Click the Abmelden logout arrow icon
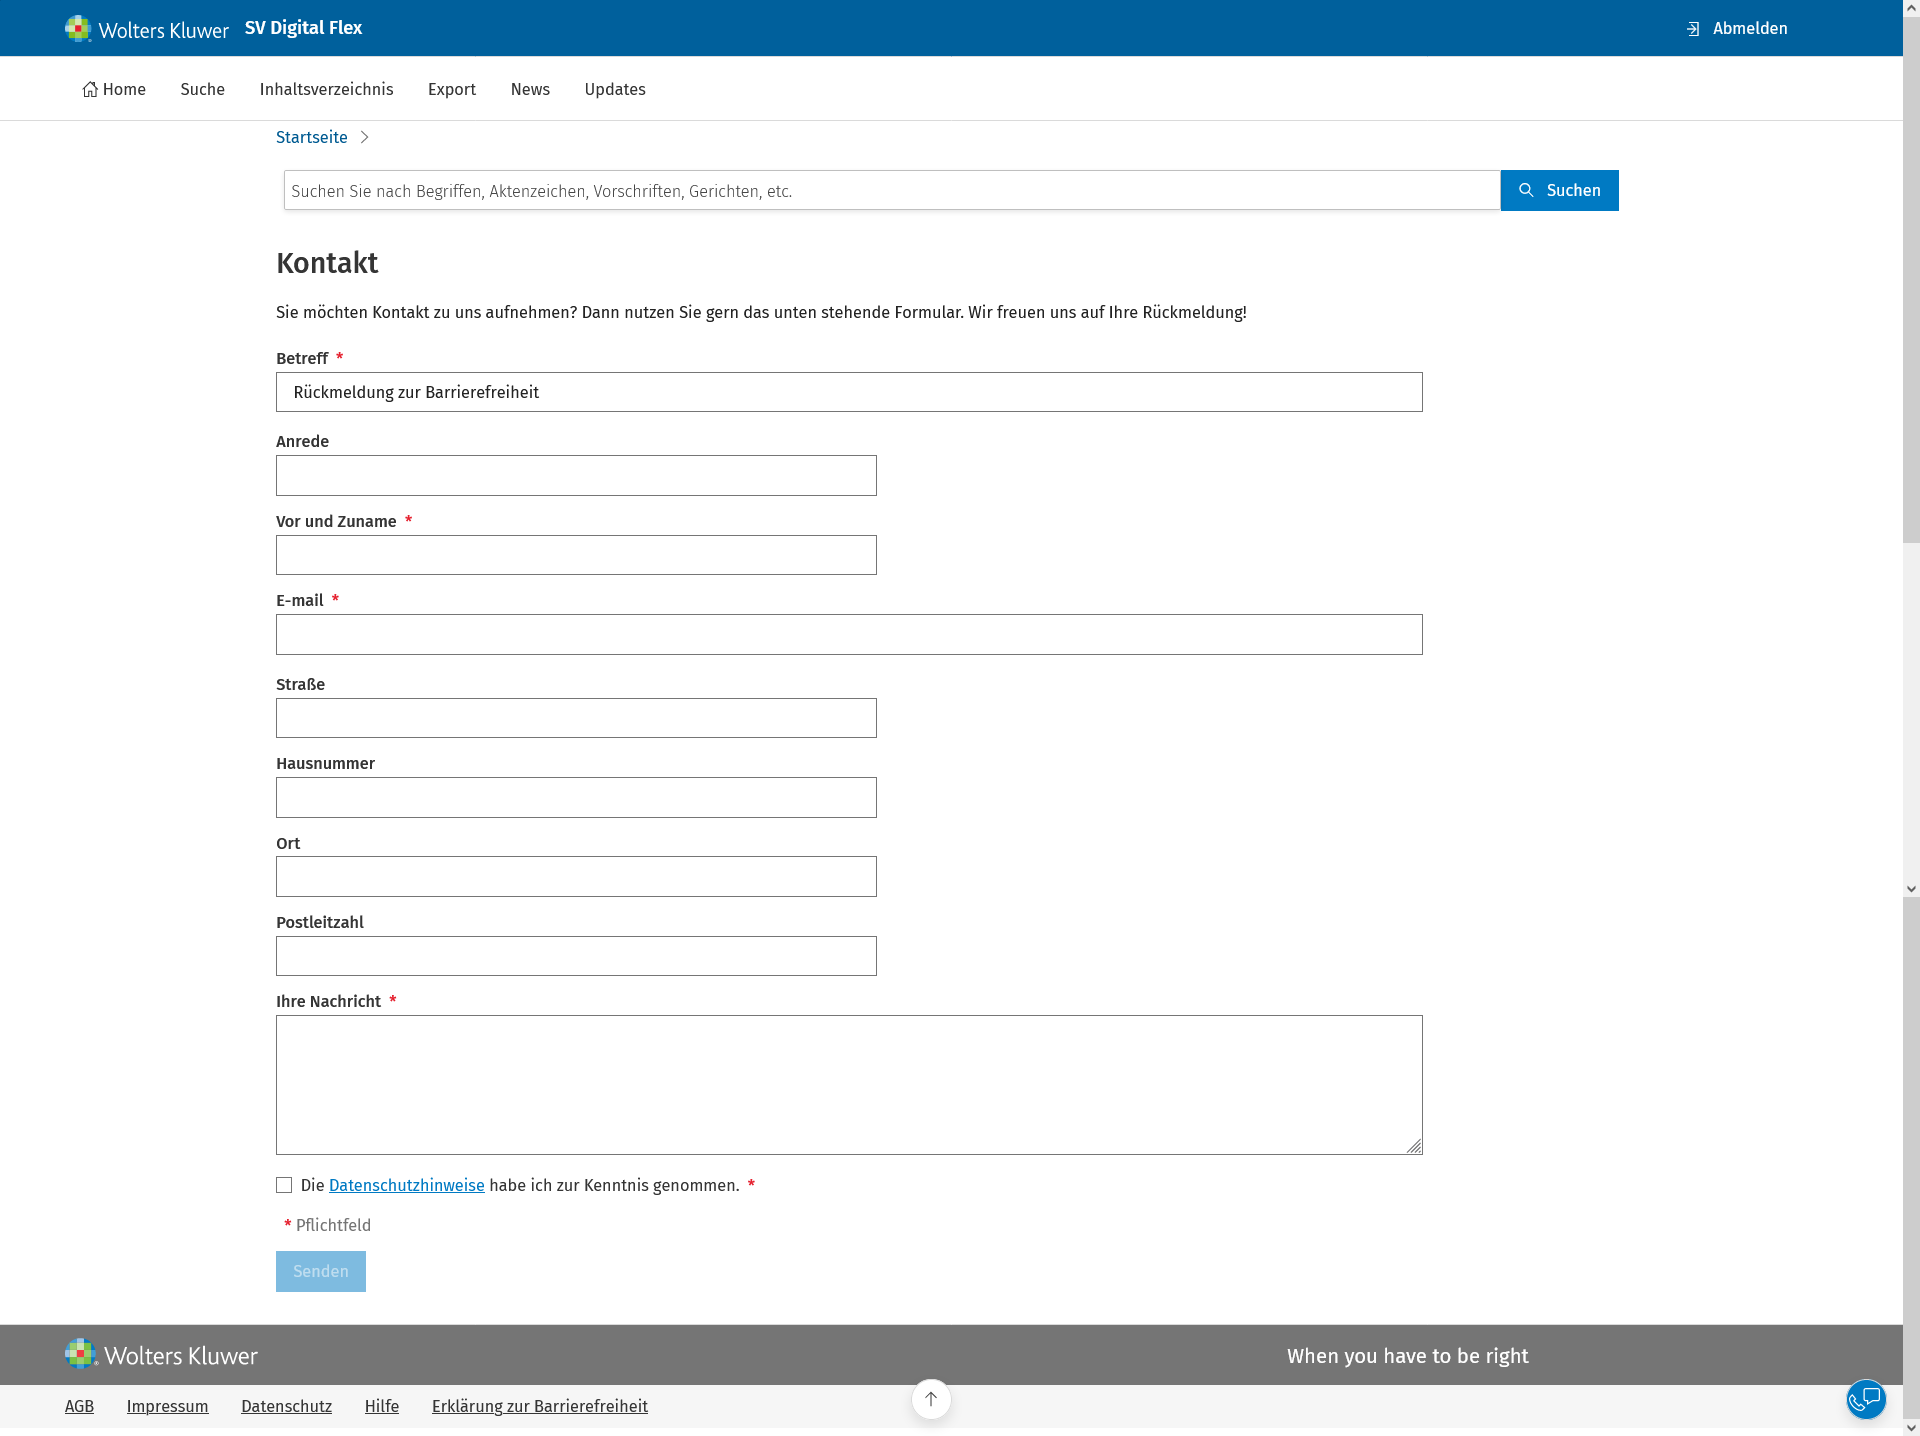Image resolution: width=1920 pixels, height=1436 pixels. pos(1693,29)
